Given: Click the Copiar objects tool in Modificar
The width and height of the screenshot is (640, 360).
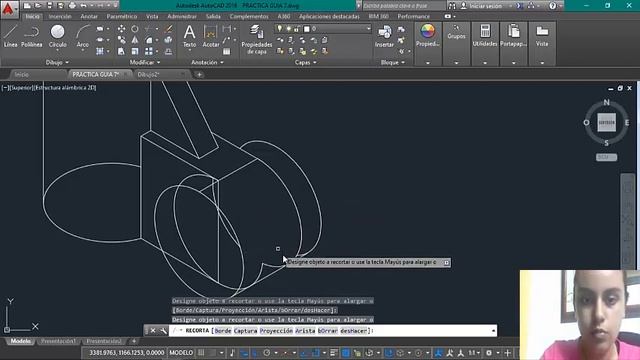Looking at the screenshot, I should tap(121, 40).
